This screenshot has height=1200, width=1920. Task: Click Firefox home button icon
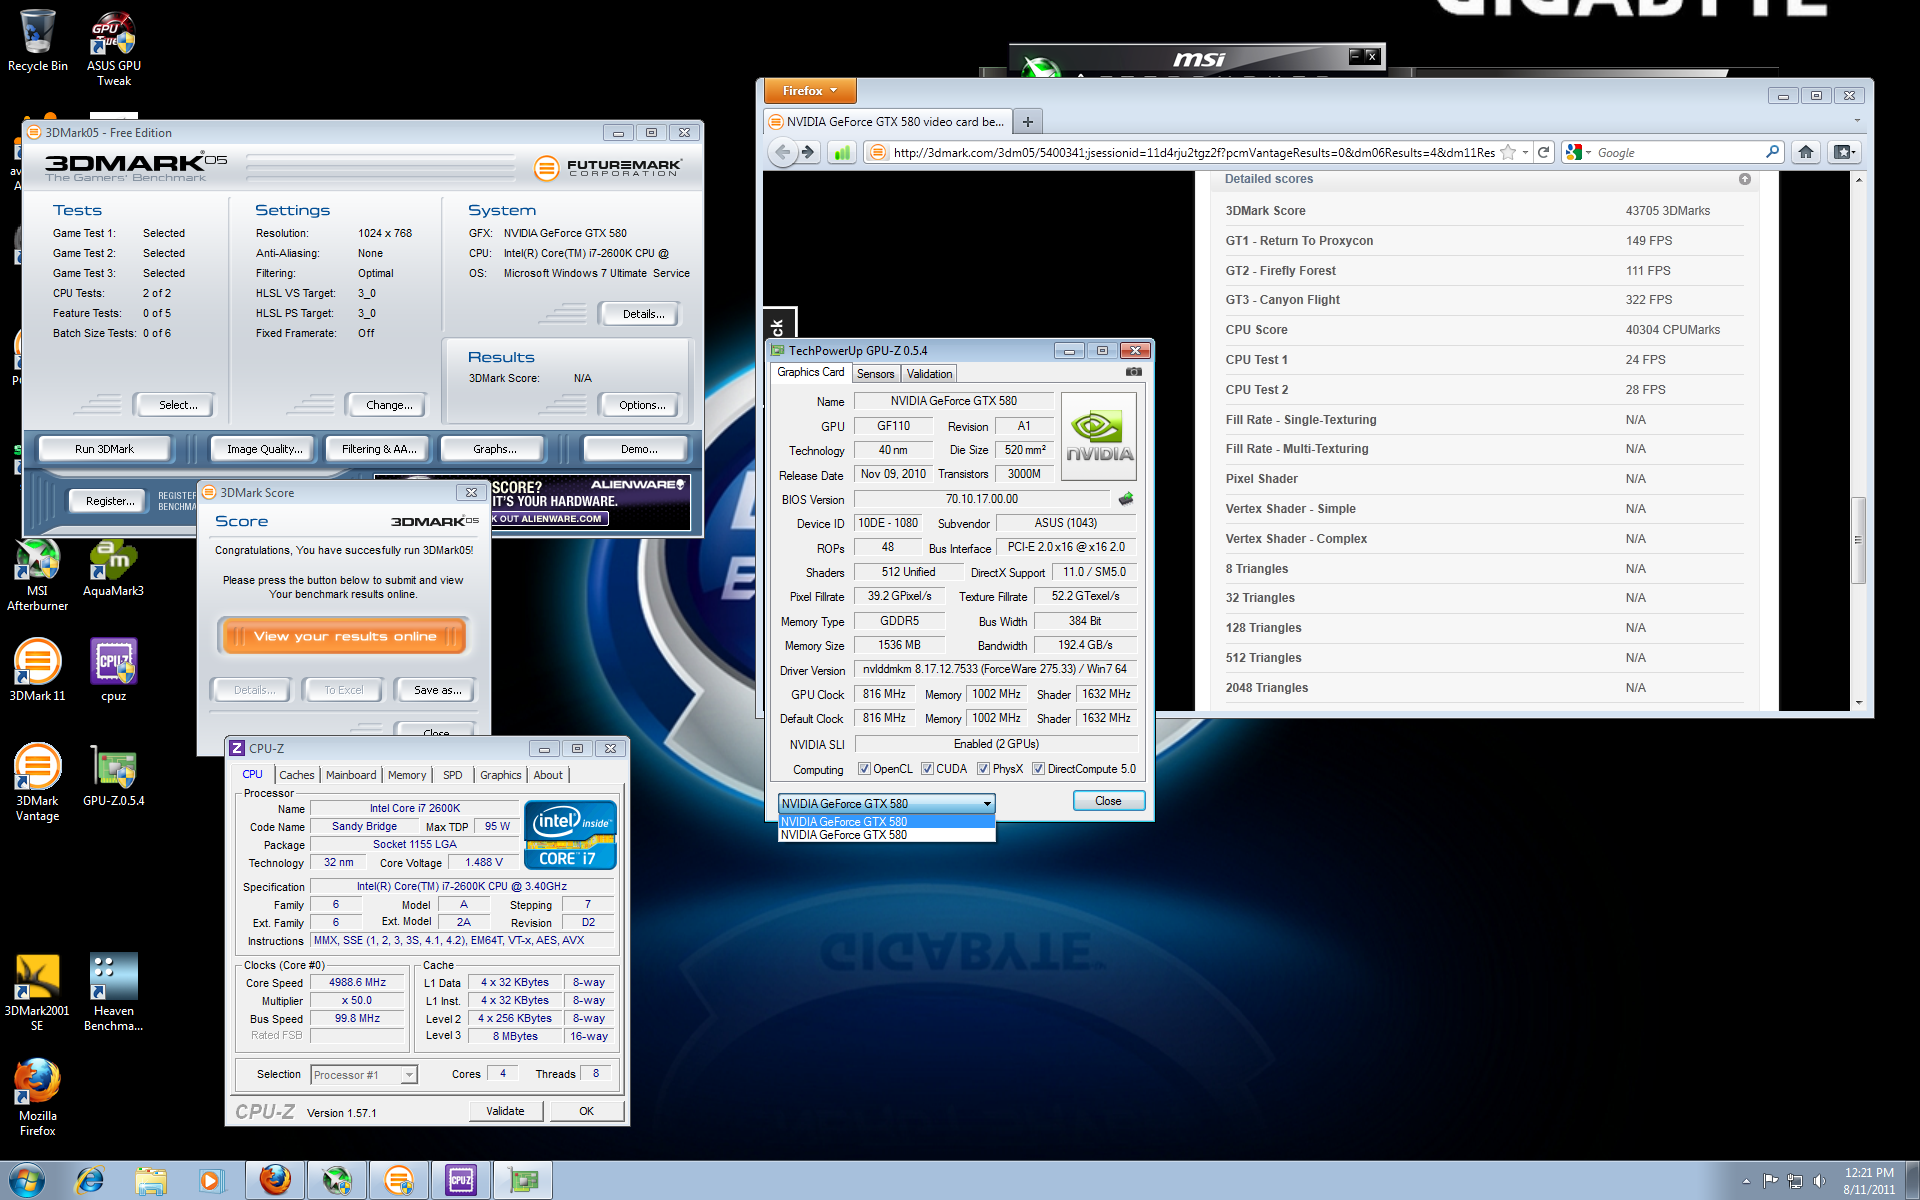click(1805, 152)
